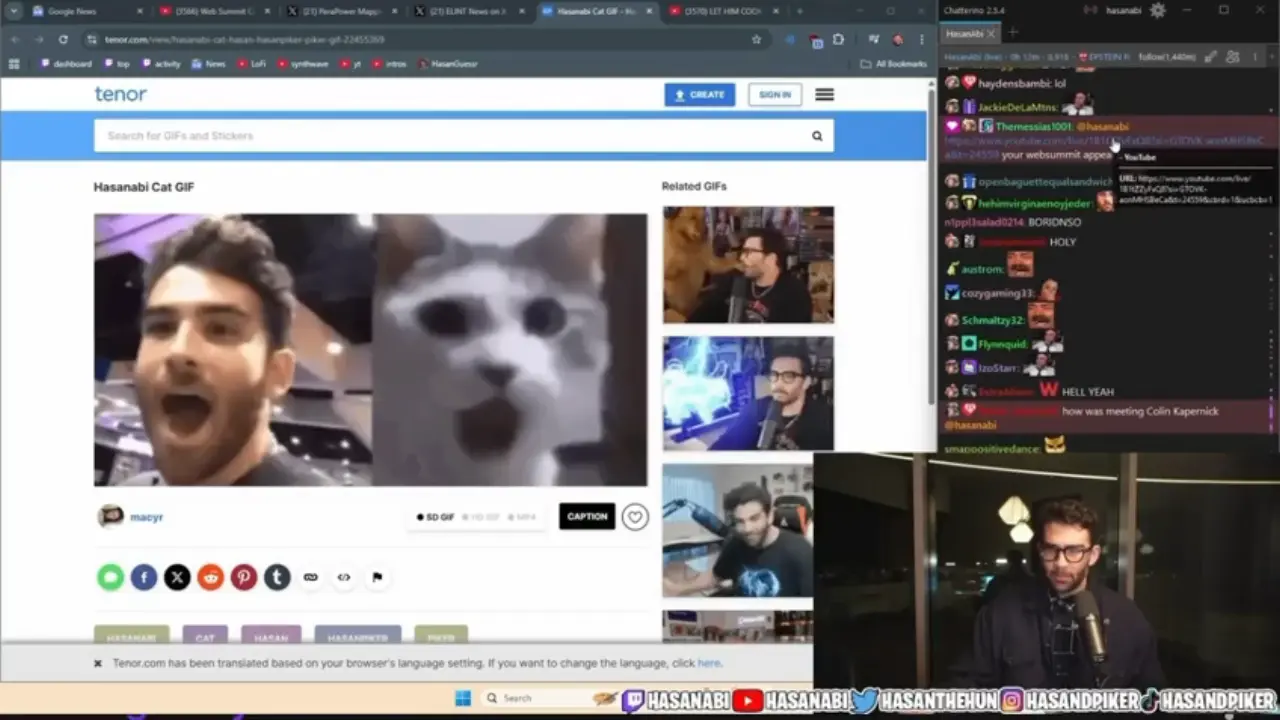
Task: Bookmark this page with star icon
Action: pos(756,39)
